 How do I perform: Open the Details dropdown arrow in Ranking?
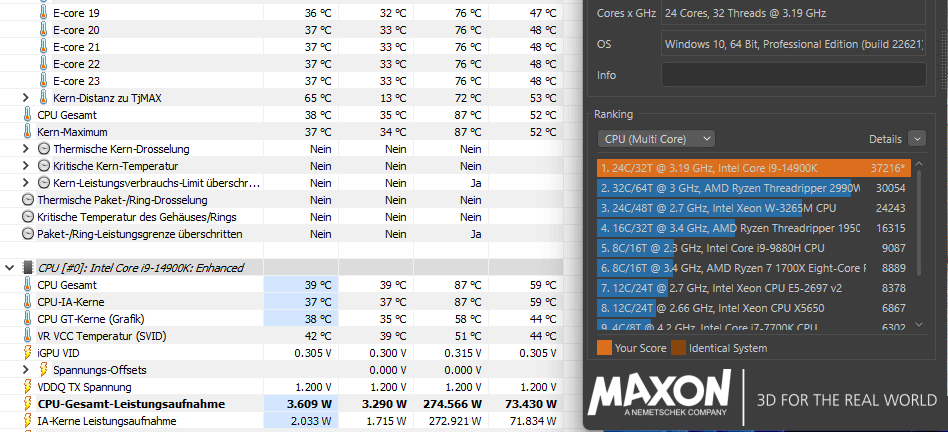tap(917, 139)
